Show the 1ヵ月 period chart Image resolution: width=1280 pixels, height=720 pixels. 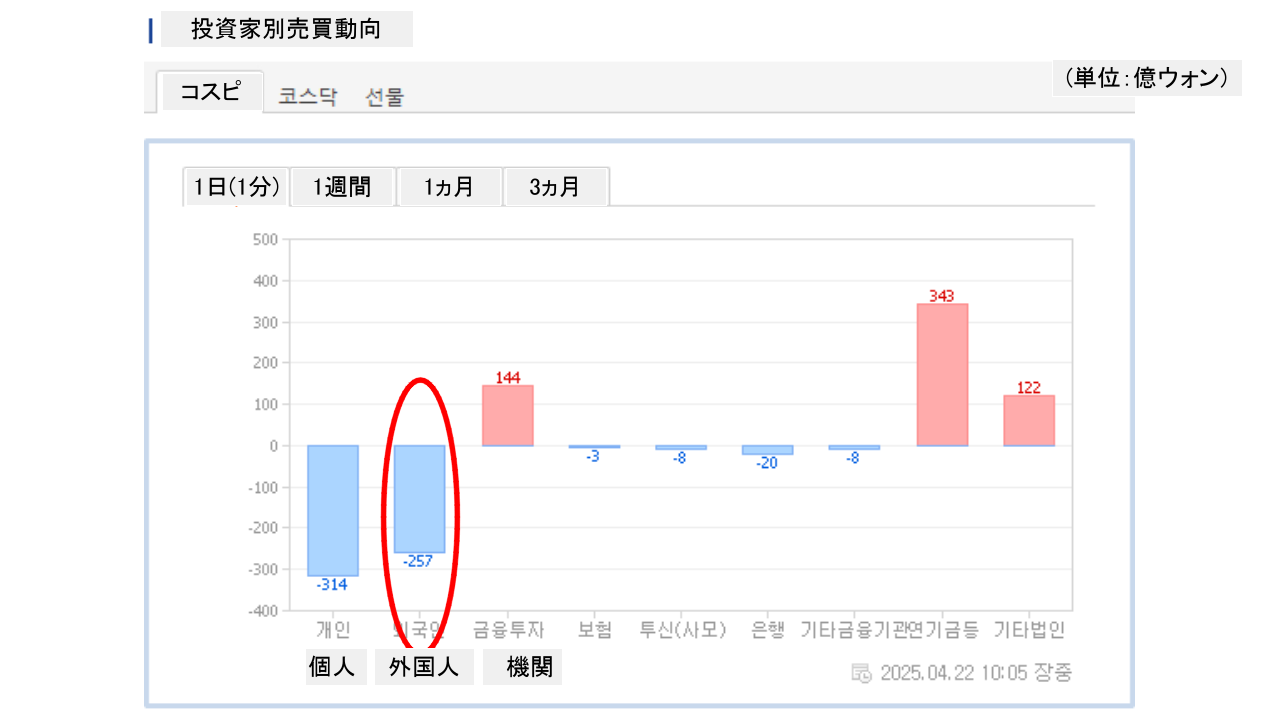click(448, 187)
